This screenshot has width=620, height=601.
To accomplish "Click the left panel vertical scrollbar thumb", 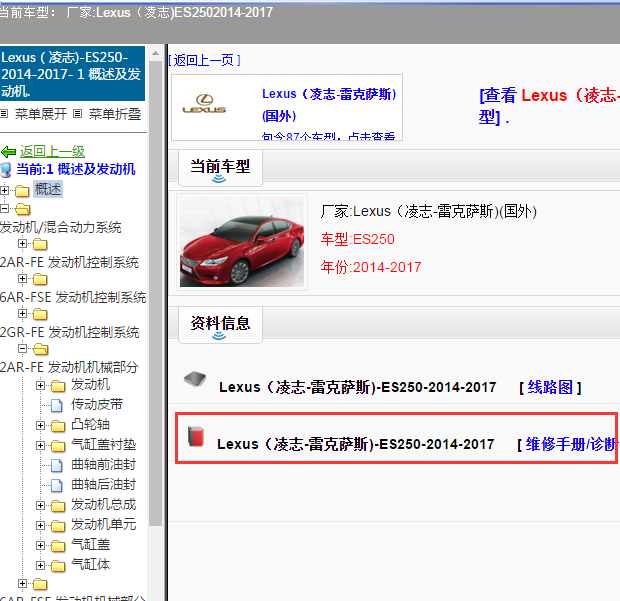I will tap(155, 293).
